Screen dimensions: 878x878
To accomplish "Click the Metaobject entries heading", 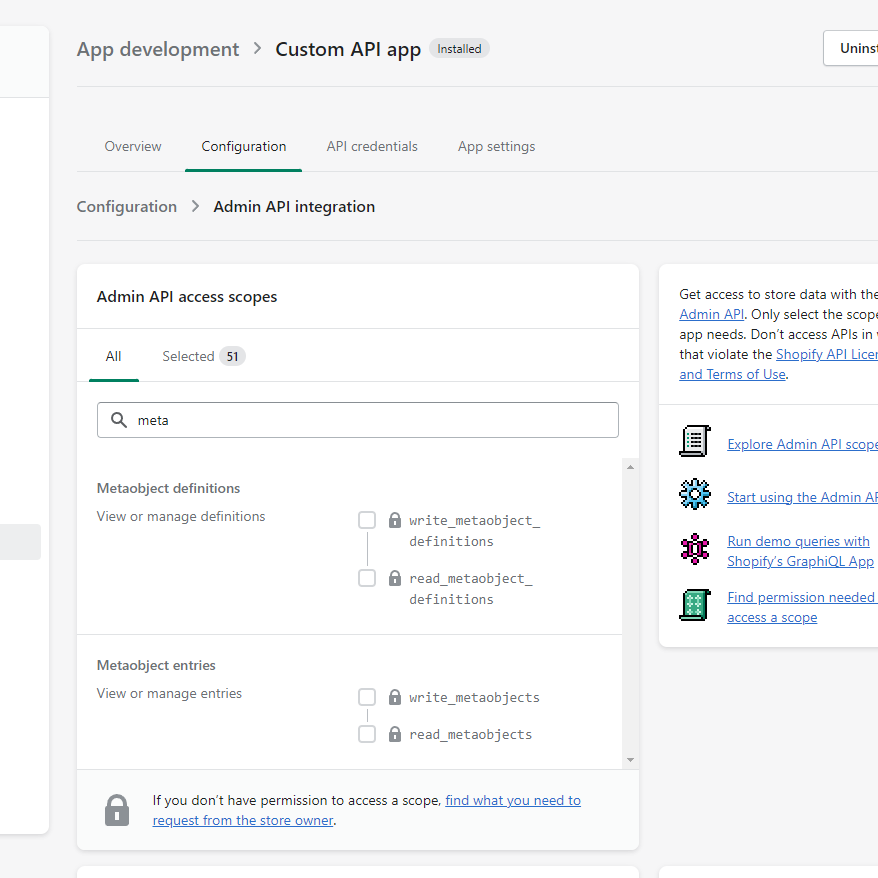I will pos(156,665).
